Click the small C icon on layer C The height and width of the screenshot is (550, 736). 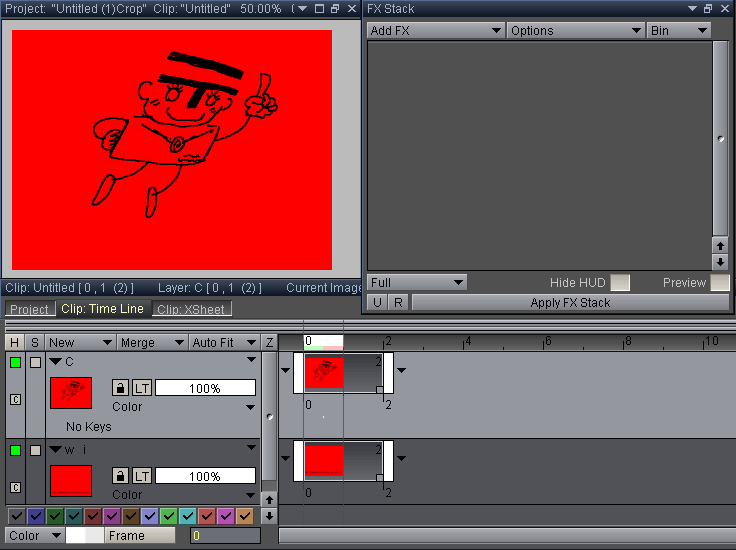click(x=15, y=400)
